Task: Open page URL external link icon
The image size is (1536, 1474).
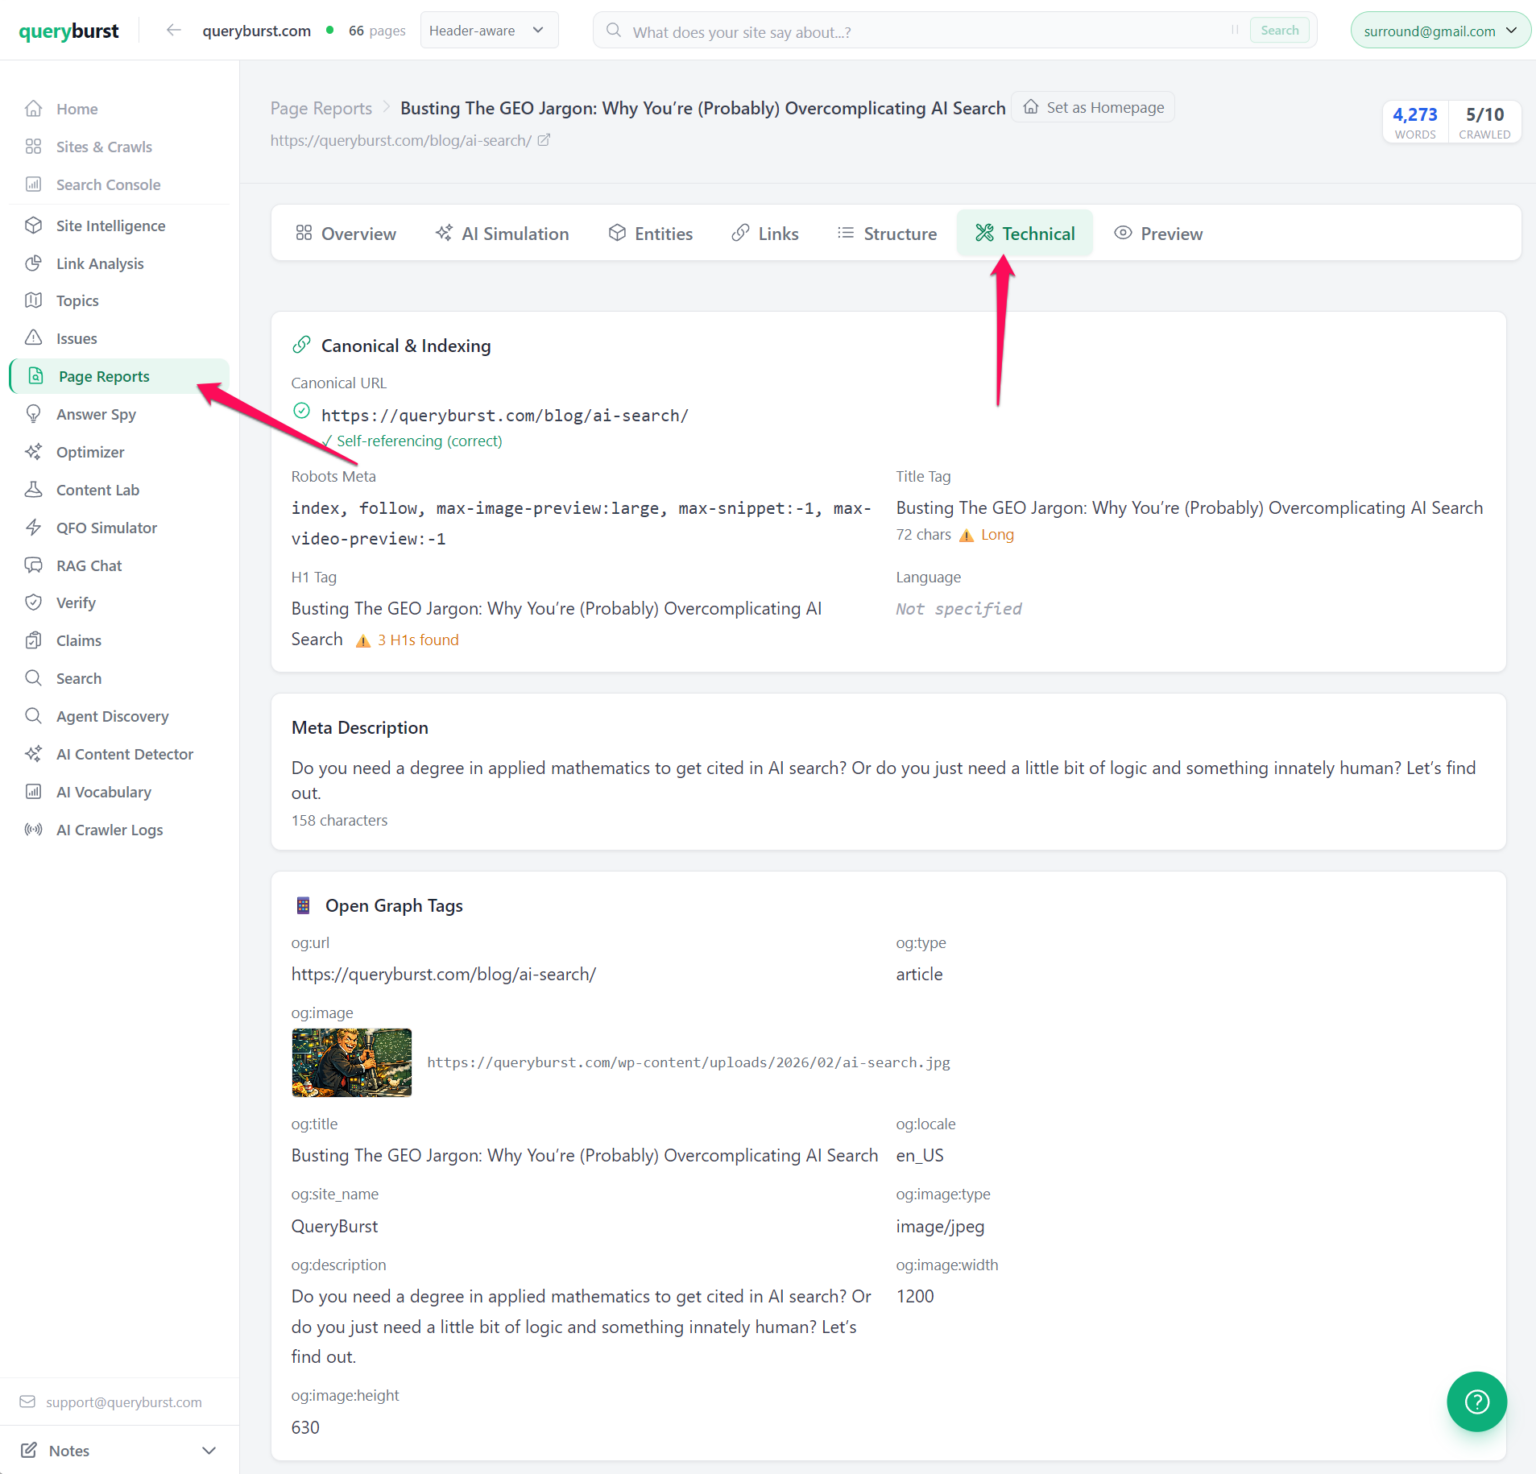Action: [x=544, y=141]
